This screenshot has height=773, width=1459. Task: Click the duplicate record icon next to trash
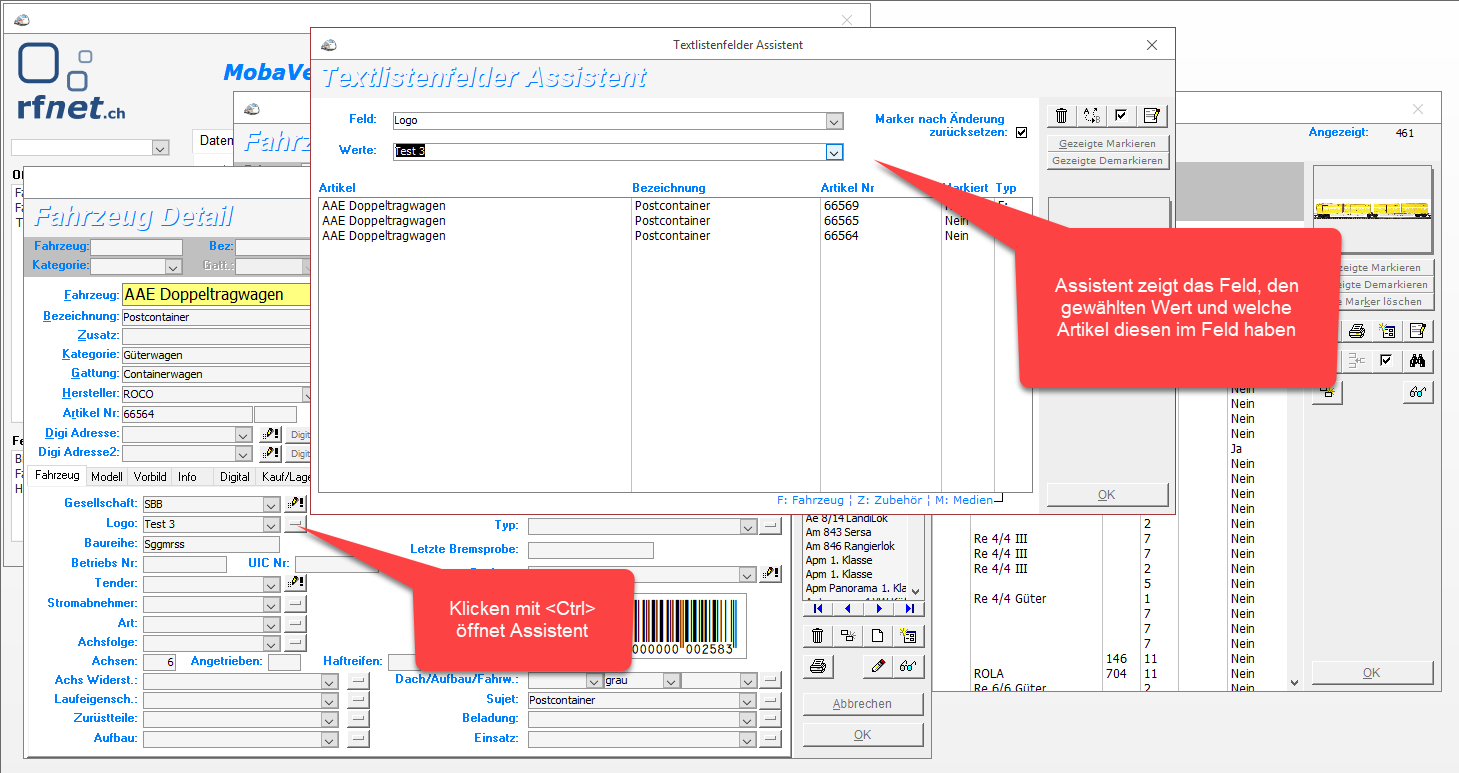(x=848, y=635)
